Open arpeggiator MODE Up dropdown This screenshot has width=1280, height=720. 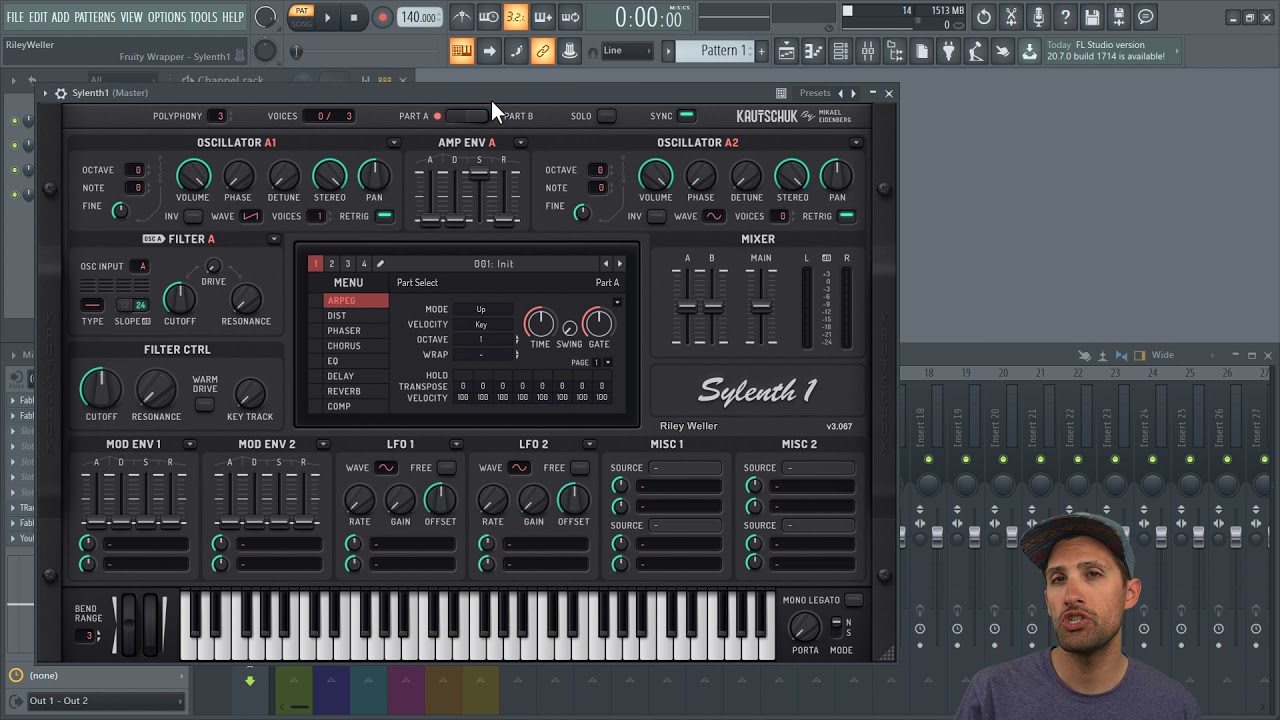tap(484, 309)
